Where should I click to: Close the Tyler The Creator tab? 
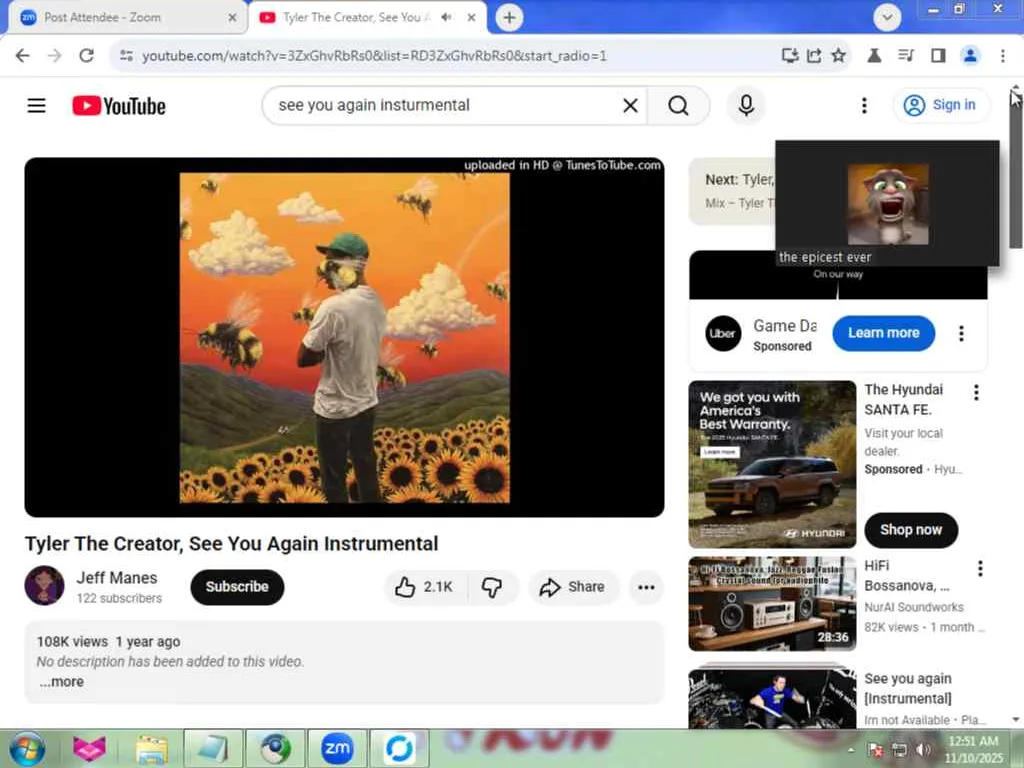click(472, 18)
